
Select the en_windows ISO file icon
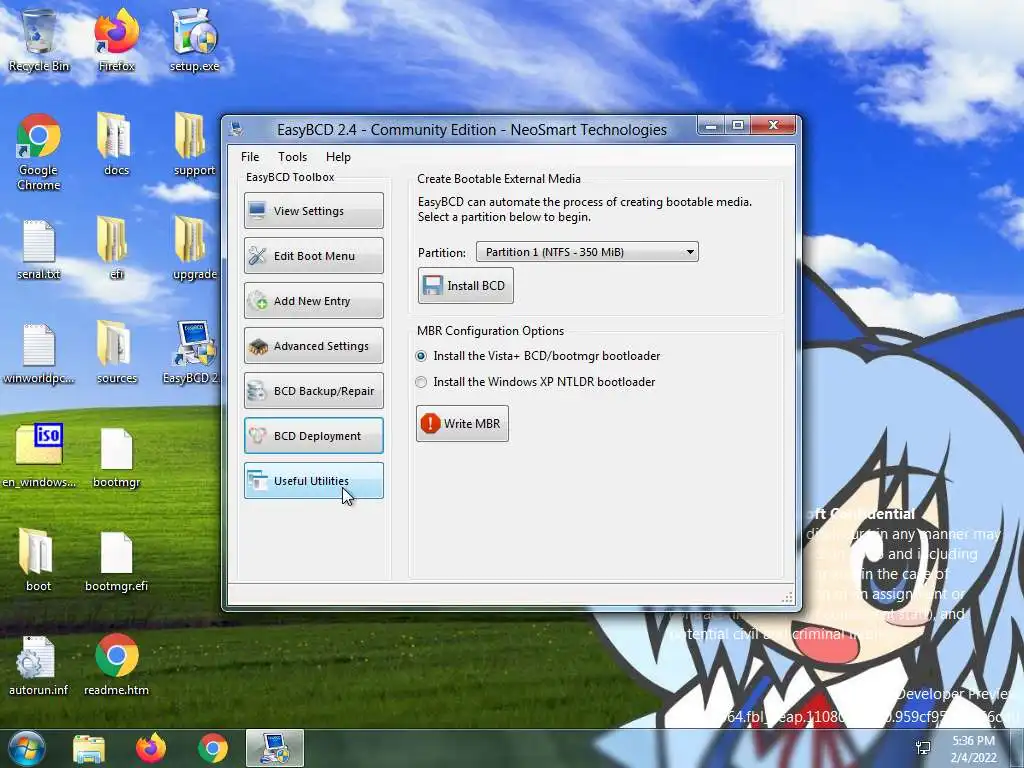click(39, 456)
